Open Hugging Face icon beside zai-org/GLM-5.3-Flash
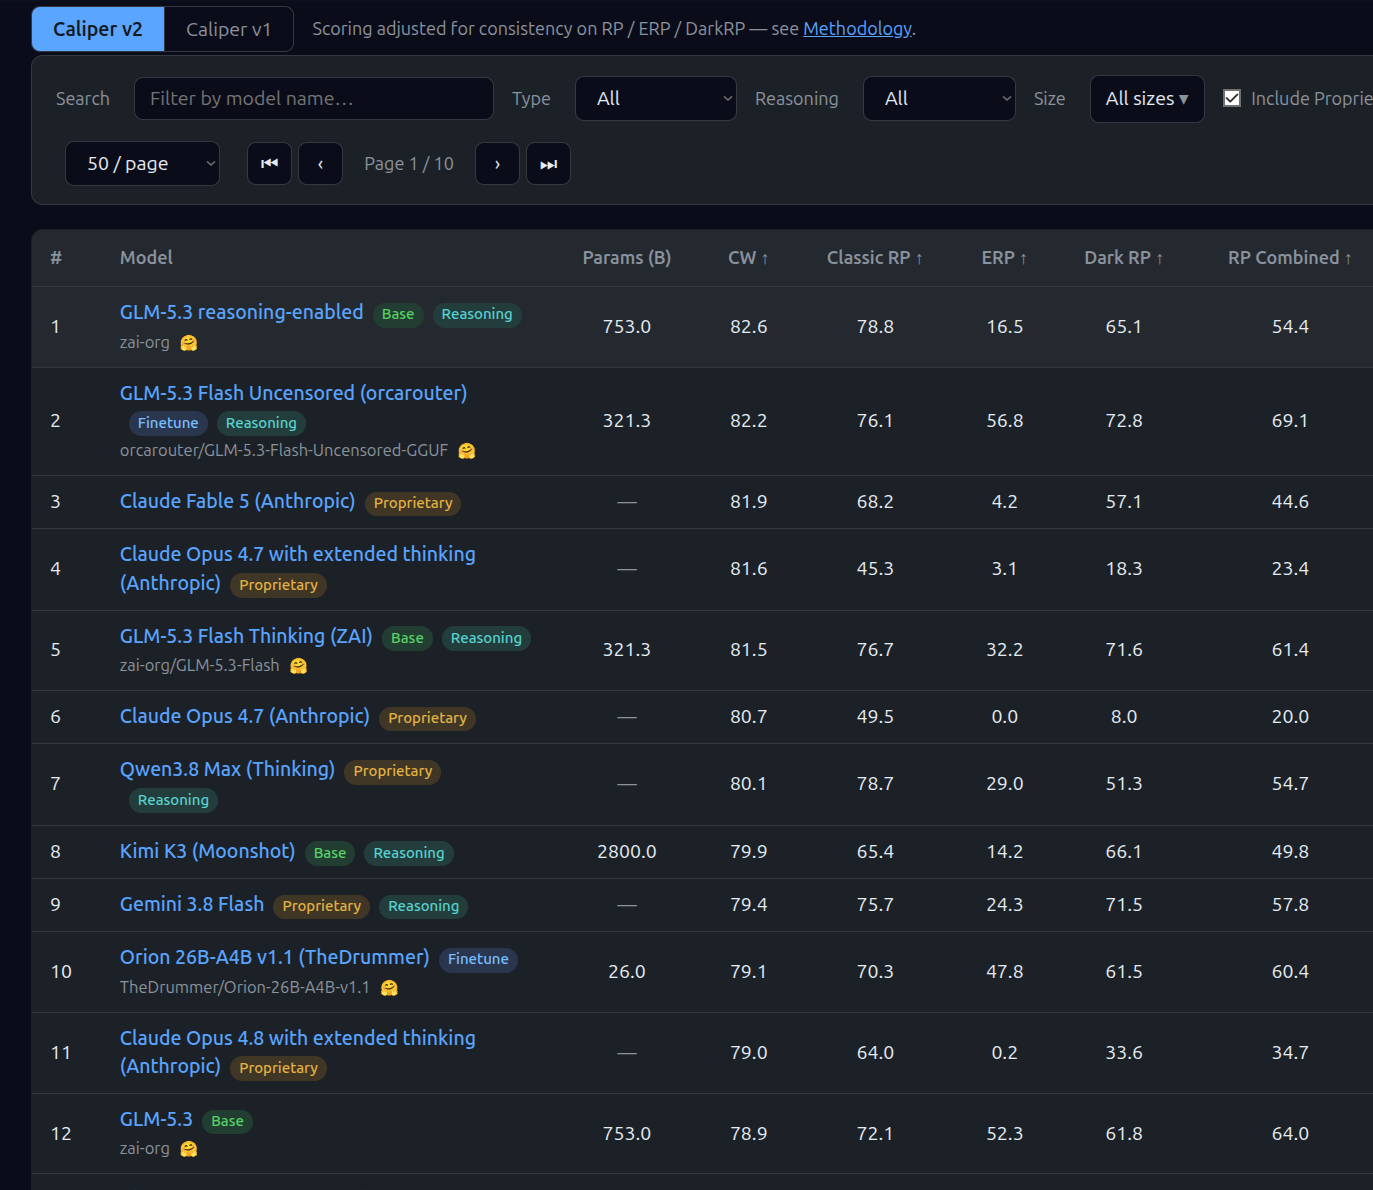1373x1190 pixels. (x=298, y=666)
